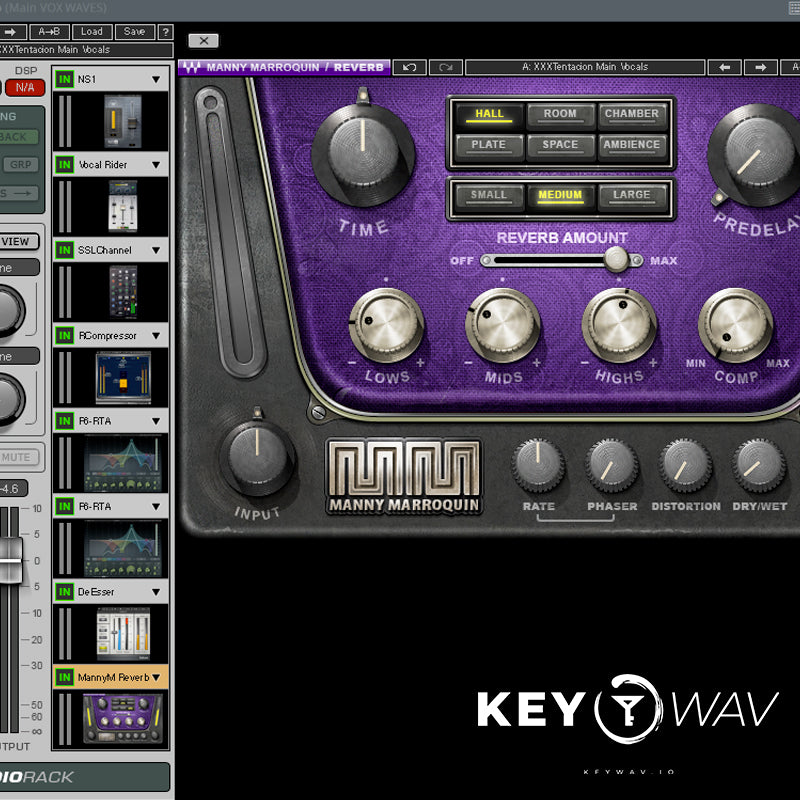Load previous preset with left arrow
The image size is (800, 800).
coord(724,67)
